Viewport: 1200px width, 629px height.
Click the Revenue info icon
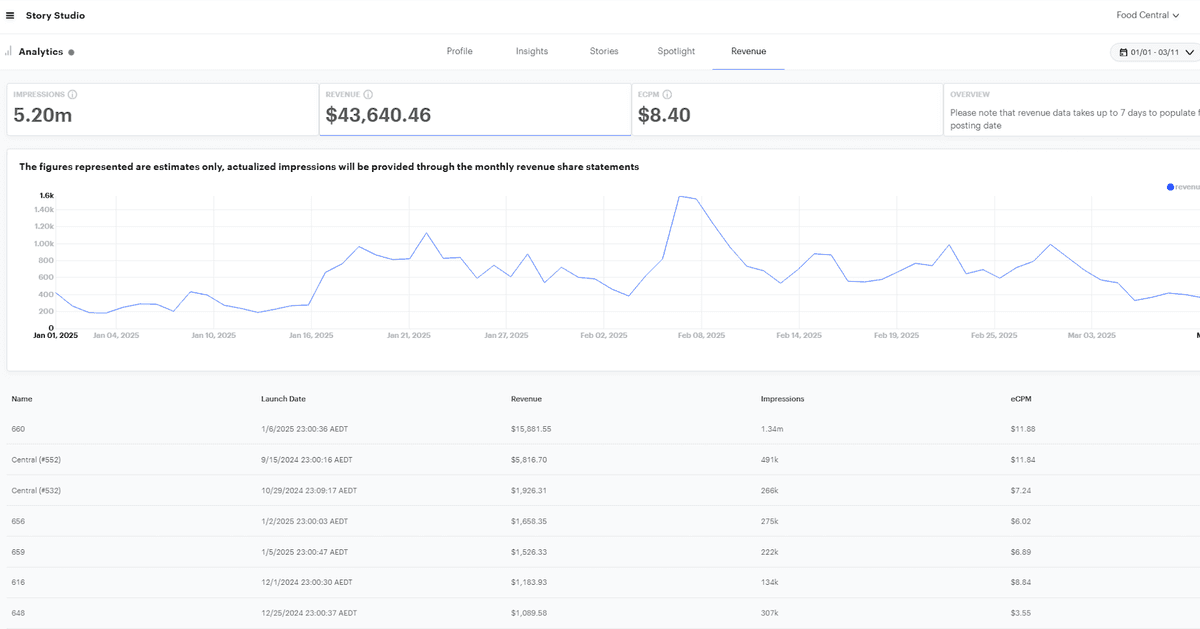(x=369, y=94)
